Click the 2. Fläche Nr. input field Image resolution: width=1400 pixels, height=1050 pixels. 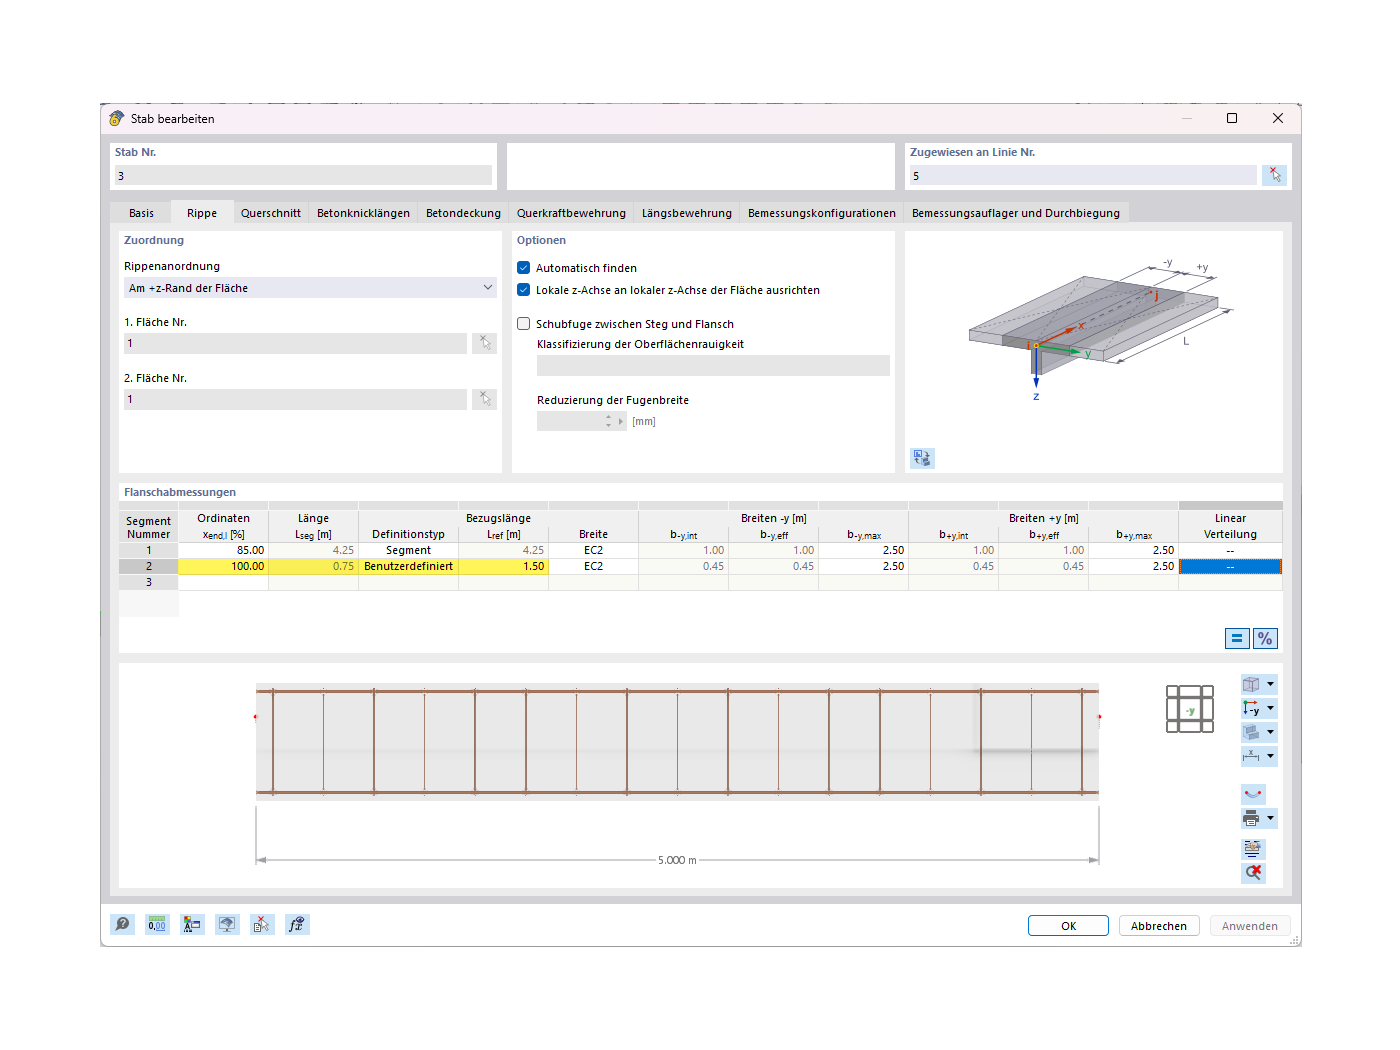click(x=295, y=399)
